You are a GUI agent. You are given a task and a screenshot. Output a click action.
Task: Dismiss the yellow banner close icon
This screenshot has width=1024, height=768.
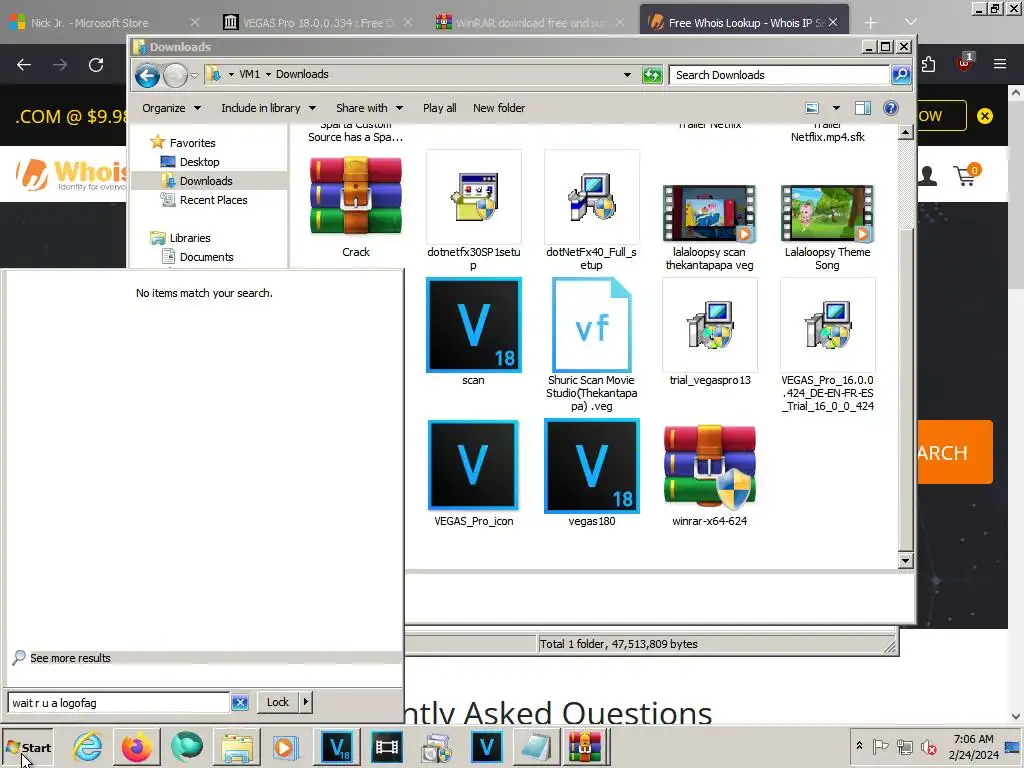point(984,116)
